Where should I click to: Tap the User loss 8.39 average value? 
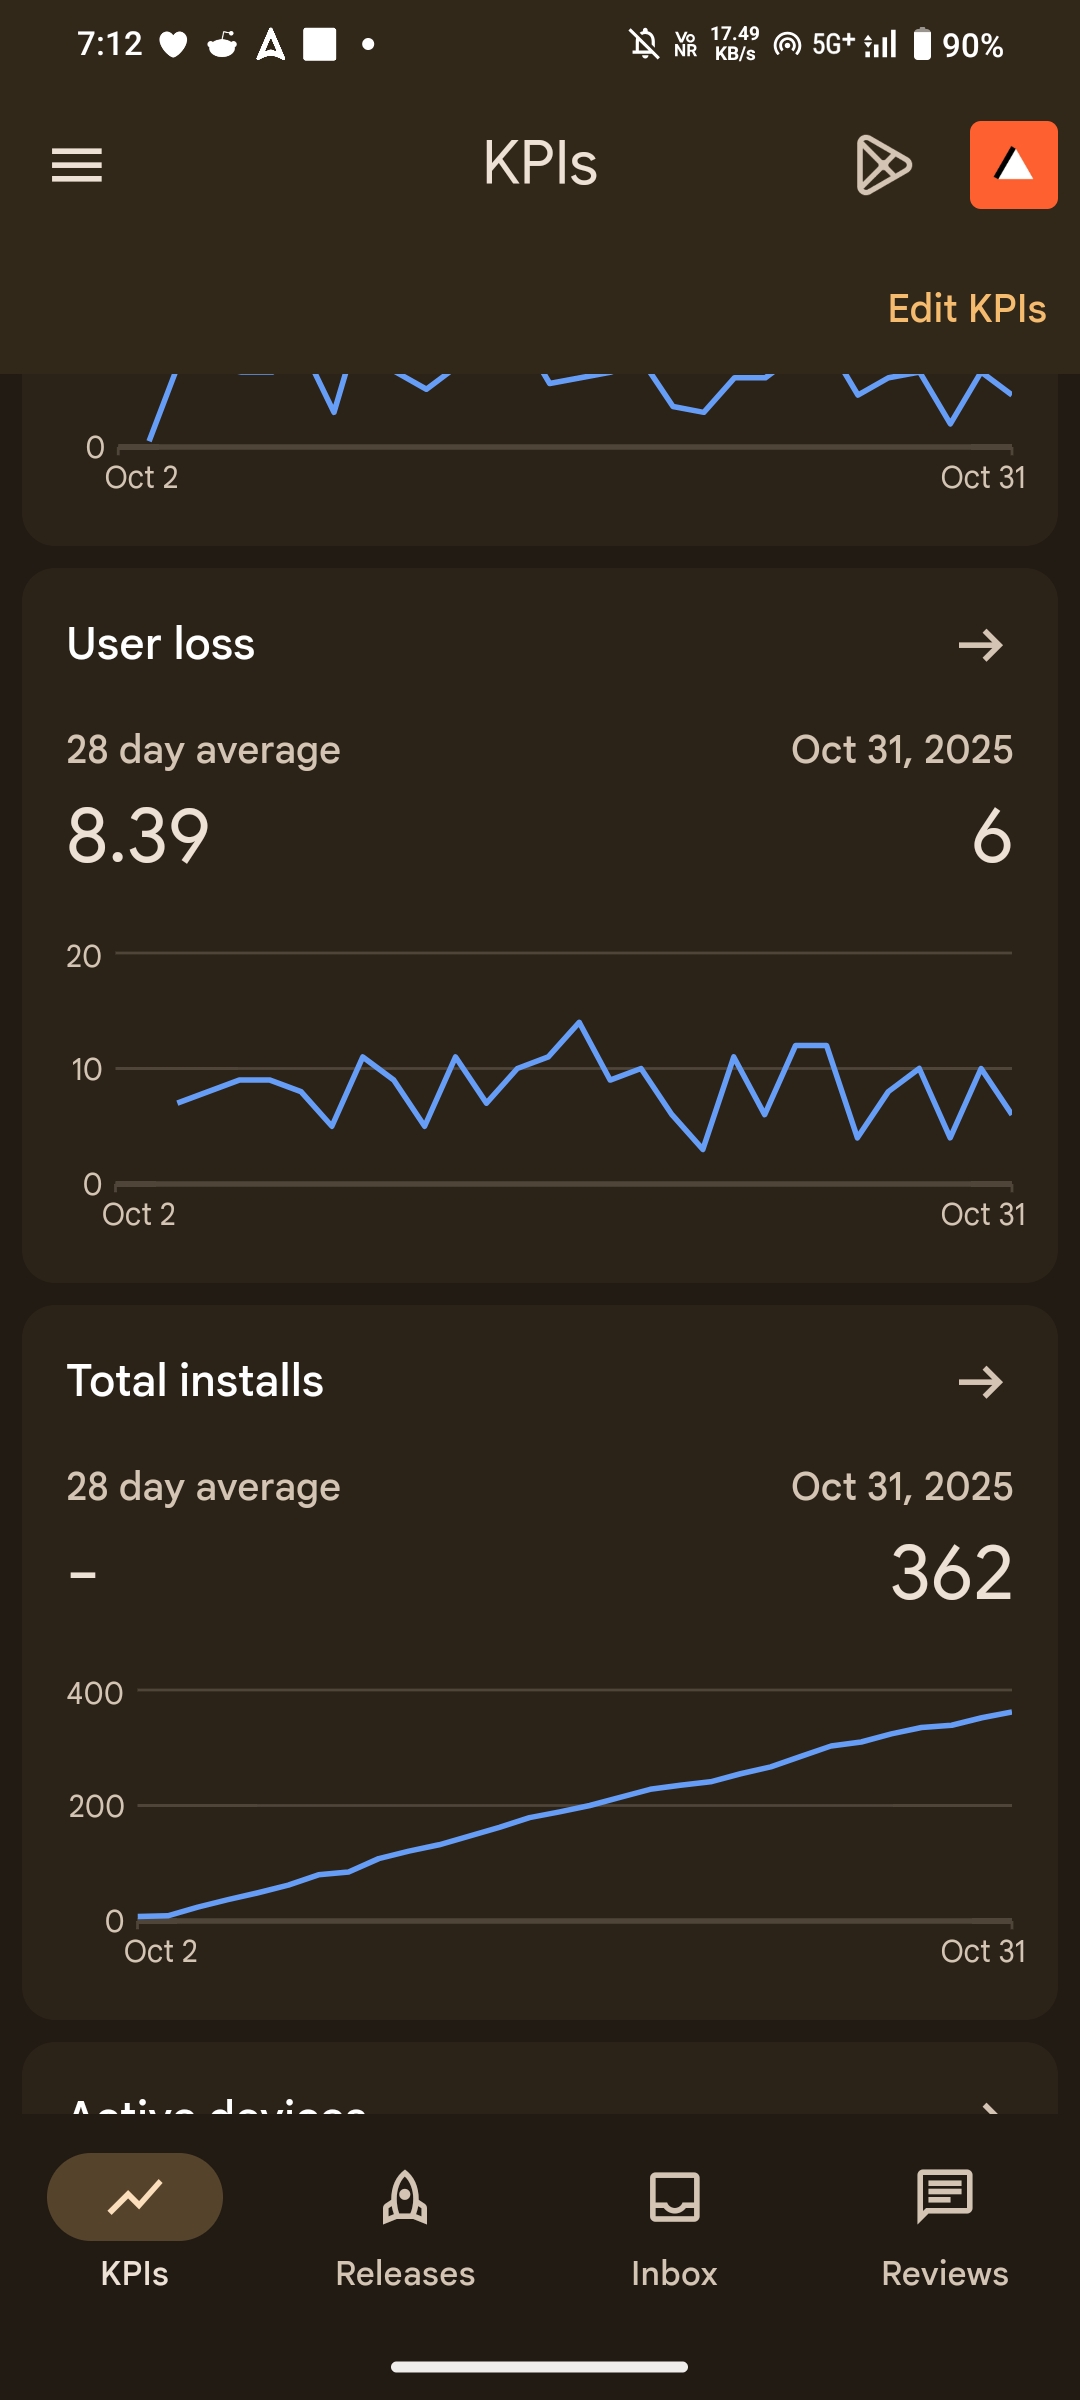(x=138, y=836)
